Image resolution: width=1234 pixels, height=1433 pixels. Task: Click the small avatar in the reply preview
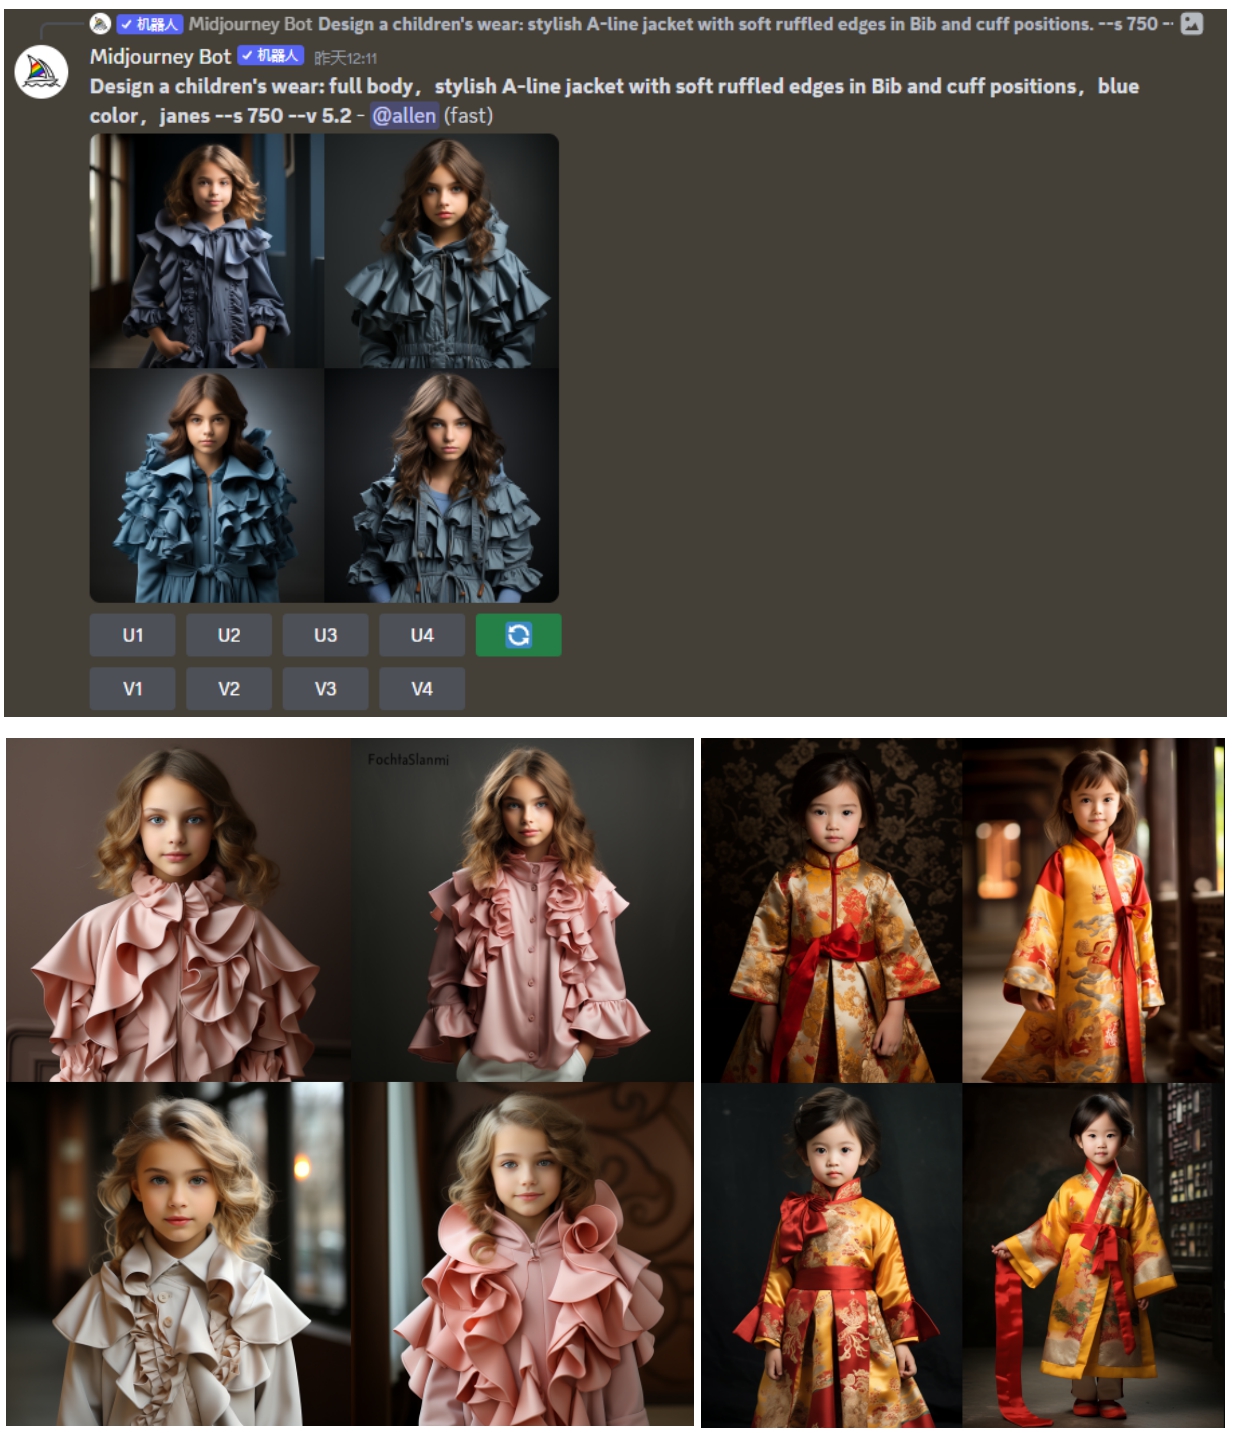(100, 23)
